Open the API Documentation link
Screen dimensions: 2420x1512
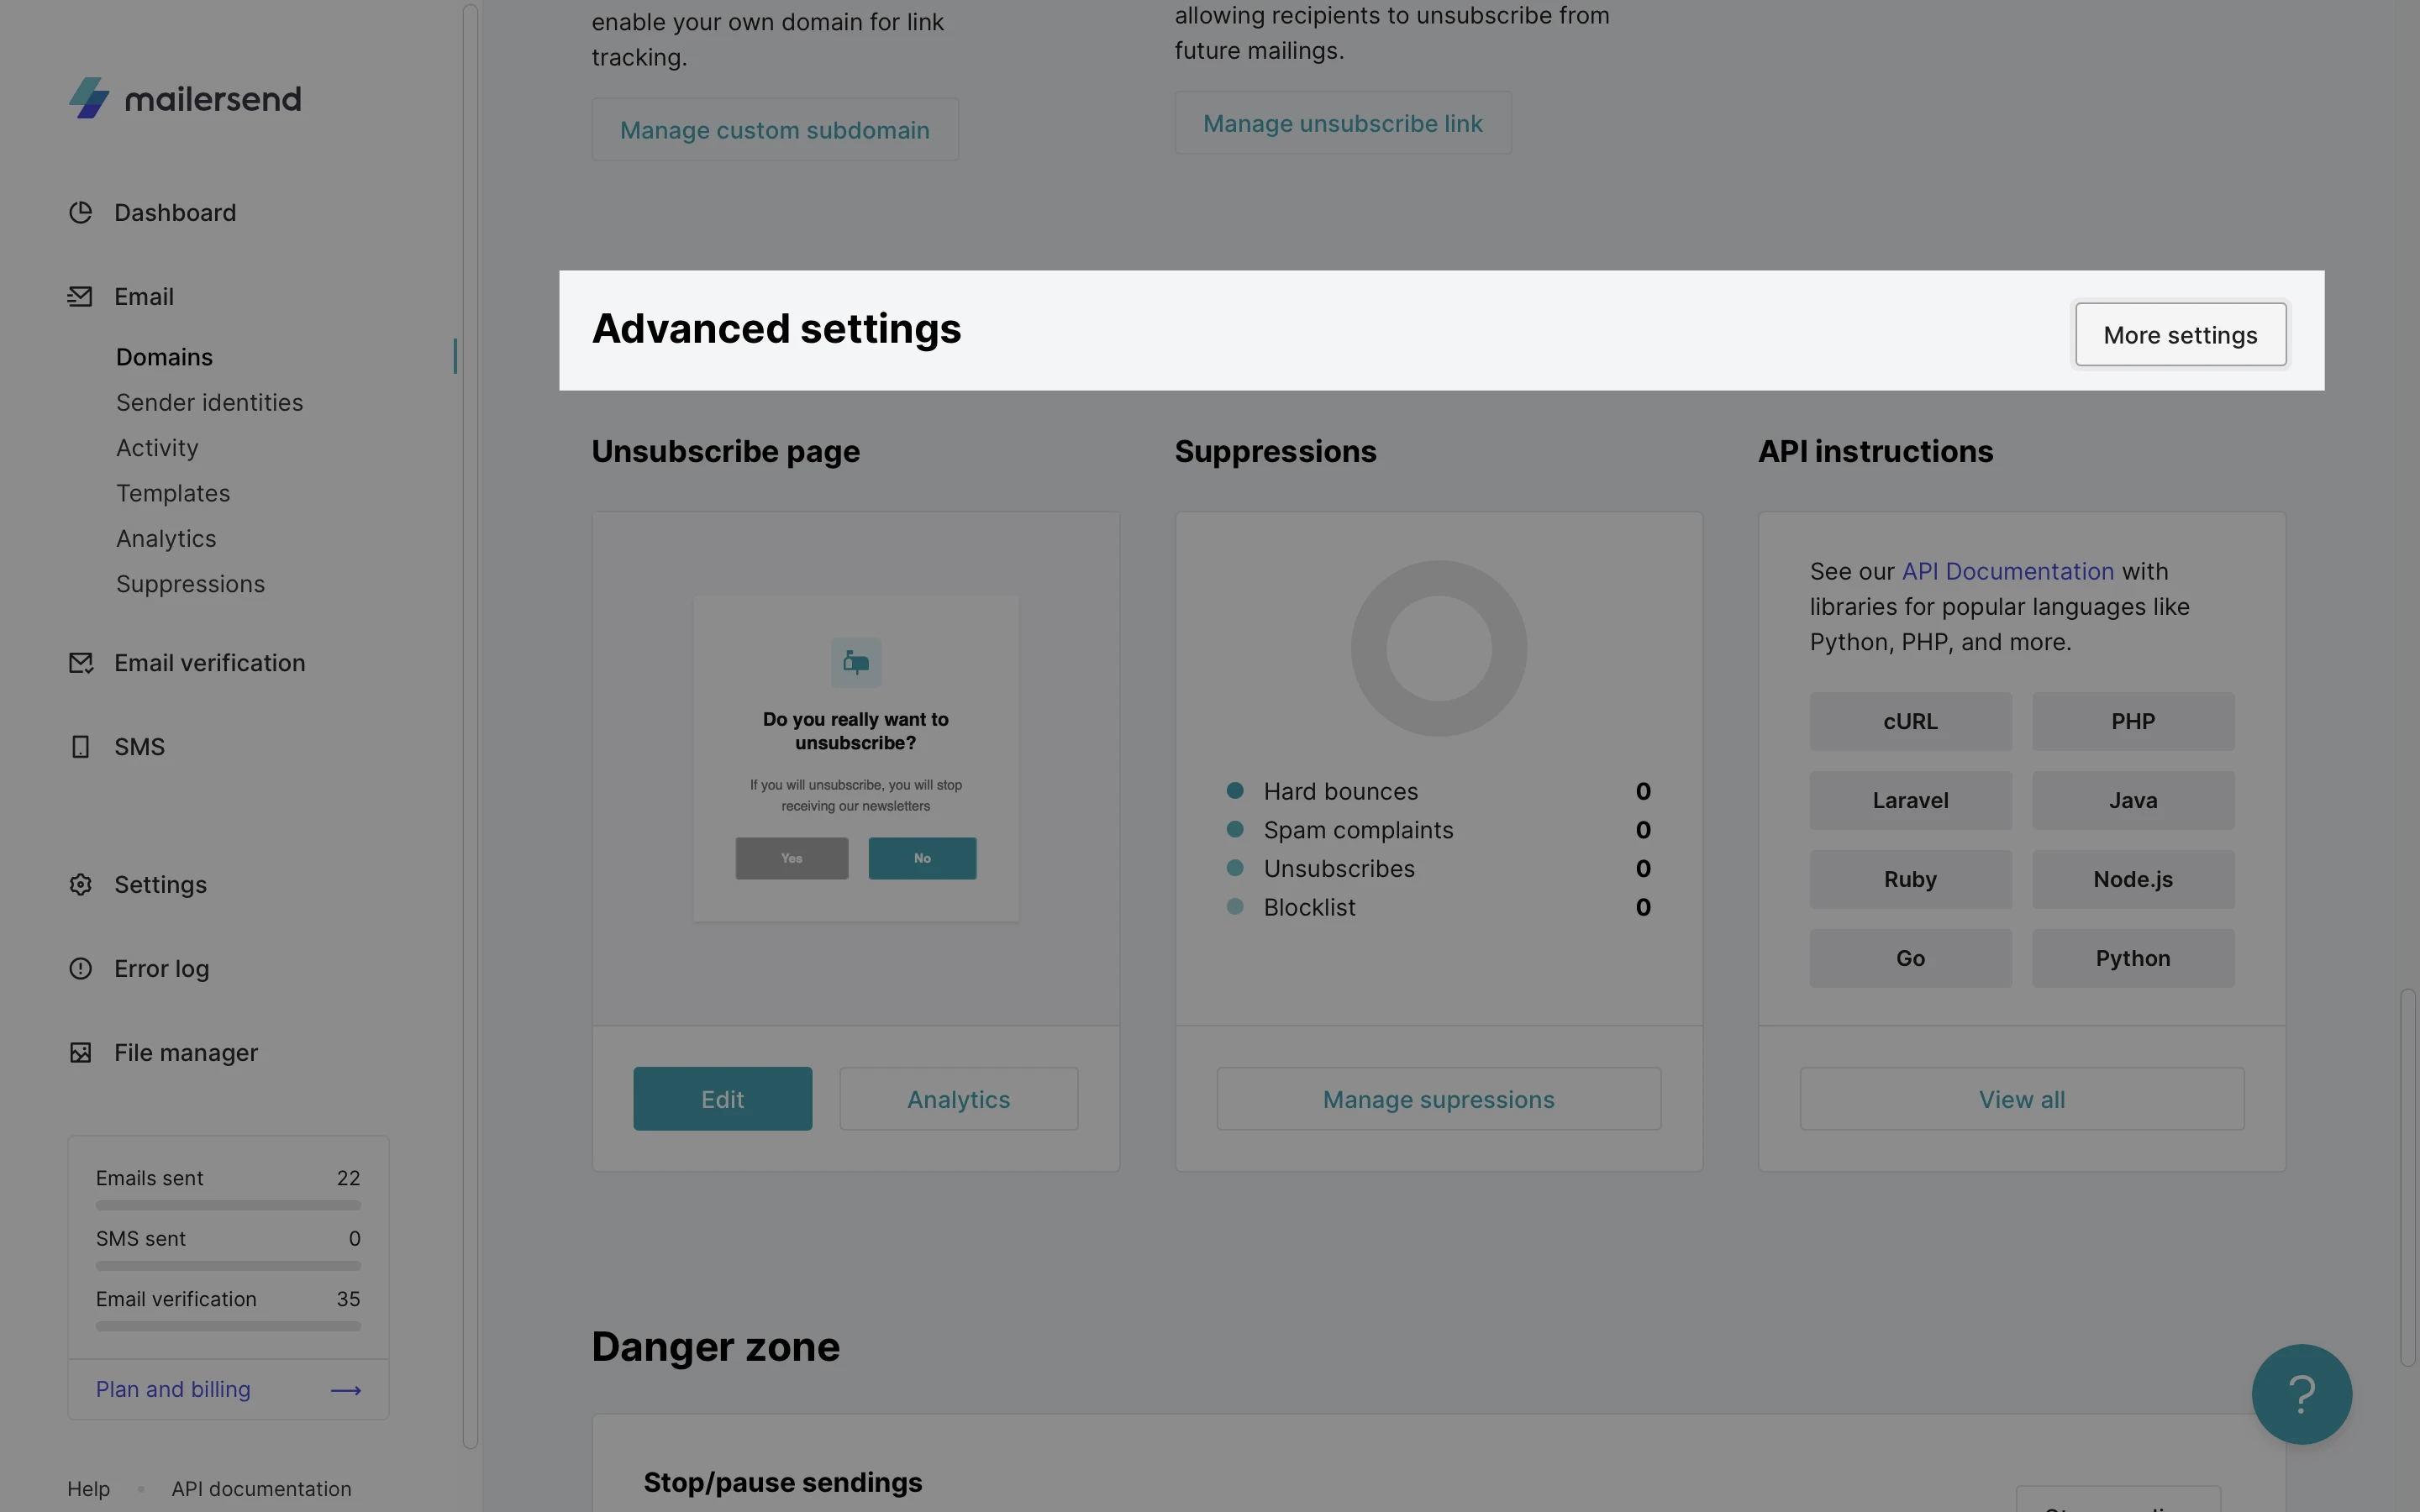(2007, 571)
